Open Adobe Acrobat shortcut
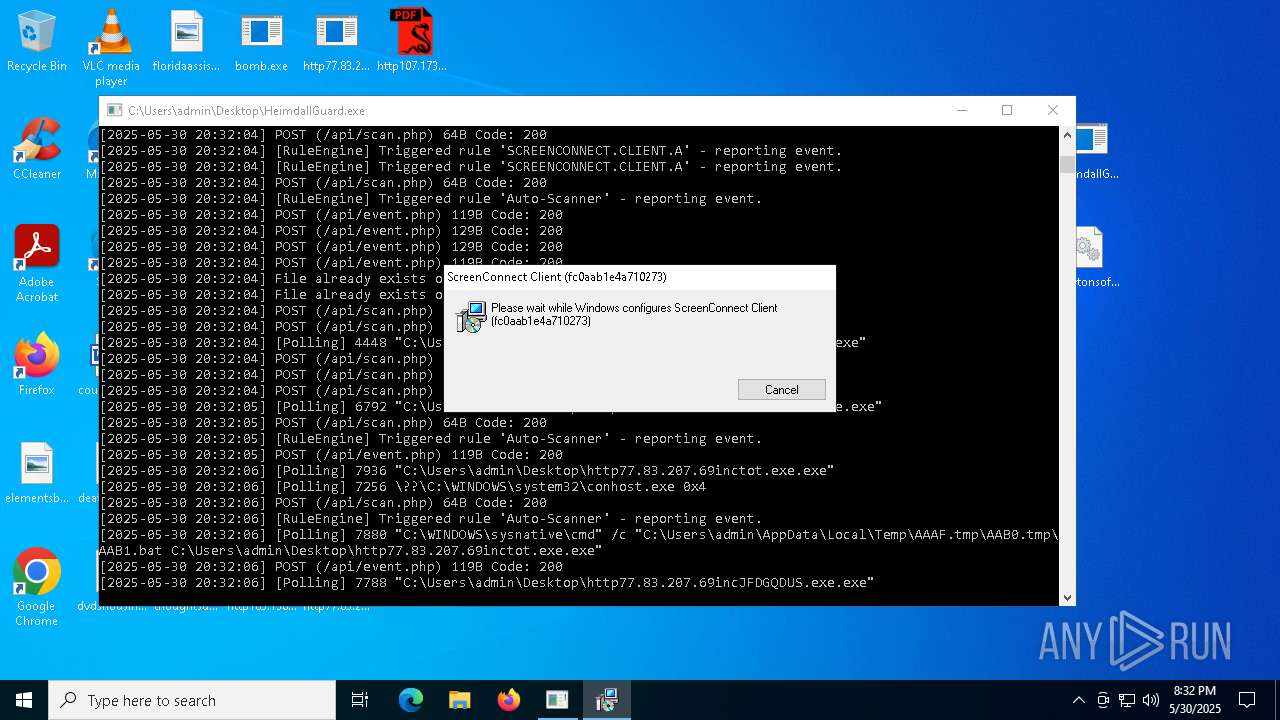Screen dimensions: 1280x720 click(x=37, y=265)
